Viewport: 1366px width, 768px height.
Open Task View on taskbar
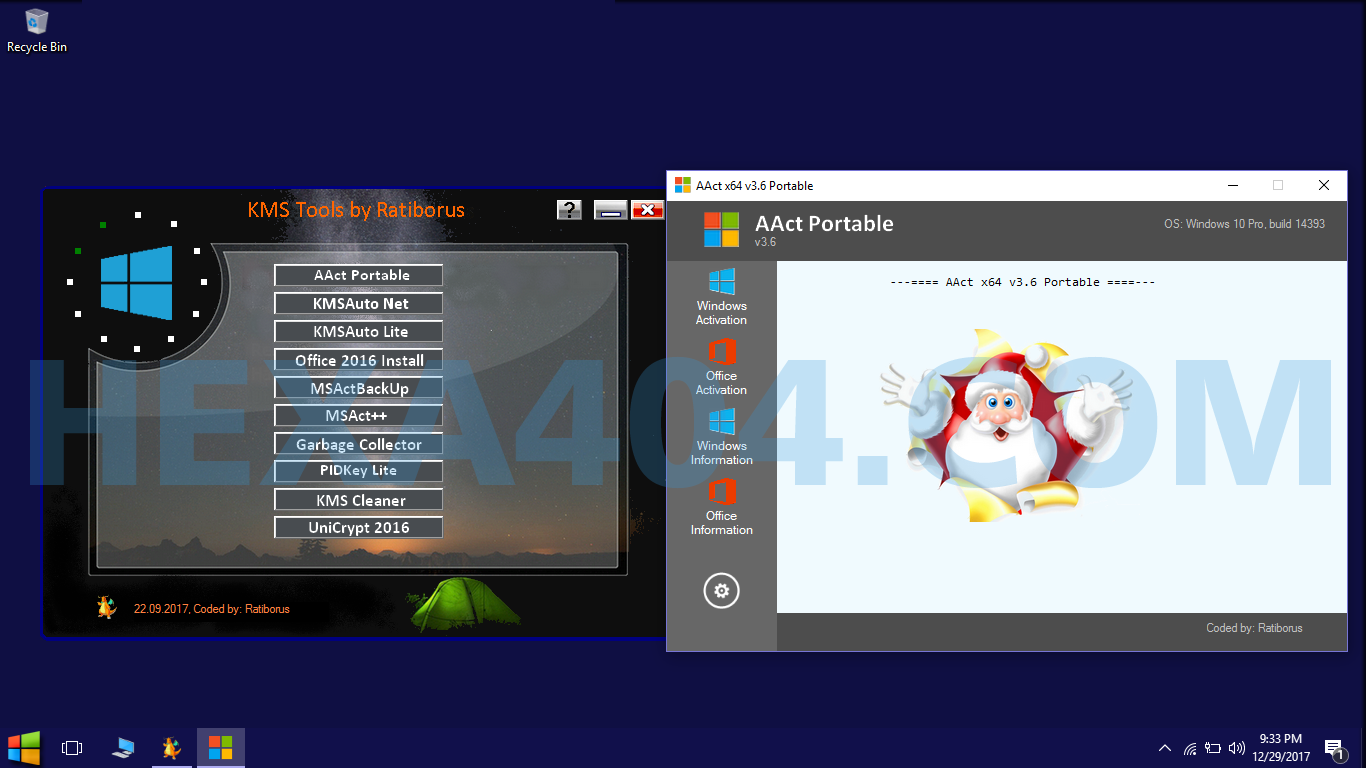72,747
